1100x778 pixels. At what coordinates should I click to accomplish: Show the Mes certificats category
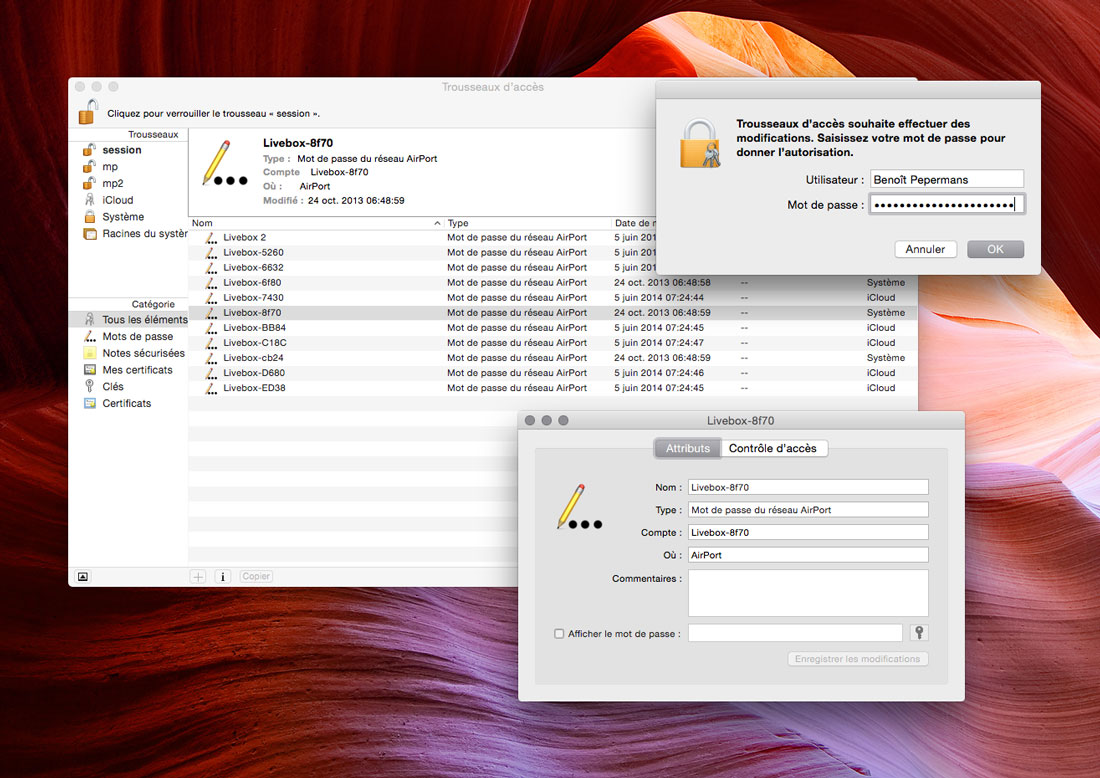pyautogui.click(x=138, y=370)
